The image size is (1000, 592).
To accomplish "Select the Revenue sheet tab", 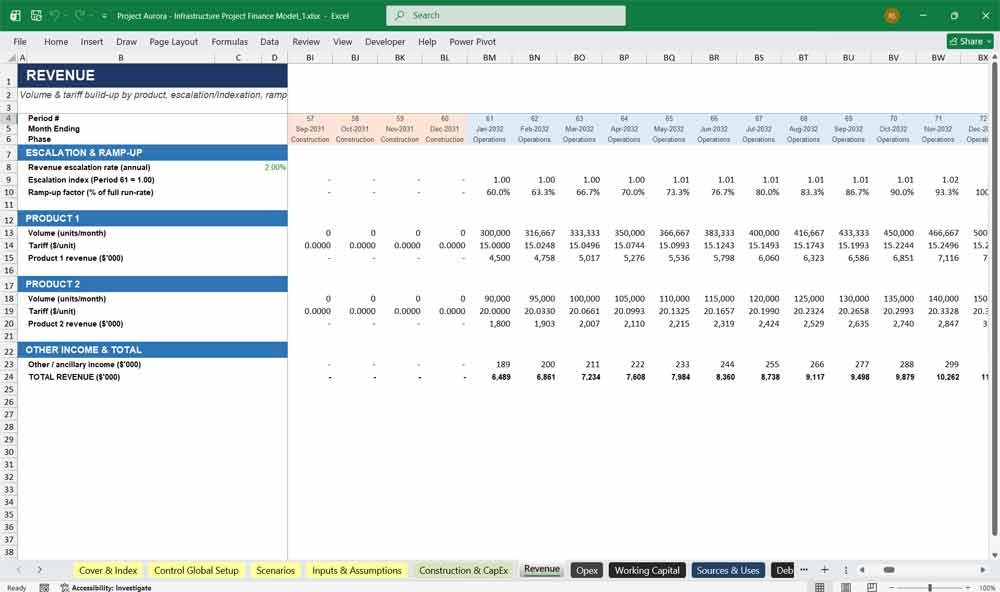I will [x=541, y=570].
